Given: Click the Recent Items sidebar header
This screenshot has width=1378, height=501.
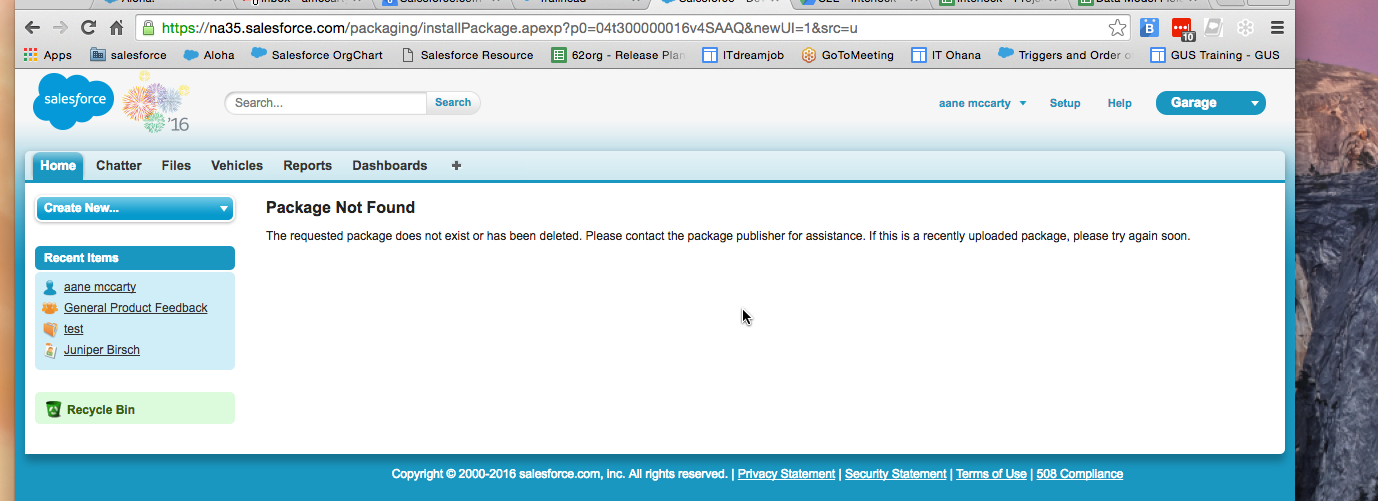Looking at the screenshot, I should coord(135,258).
